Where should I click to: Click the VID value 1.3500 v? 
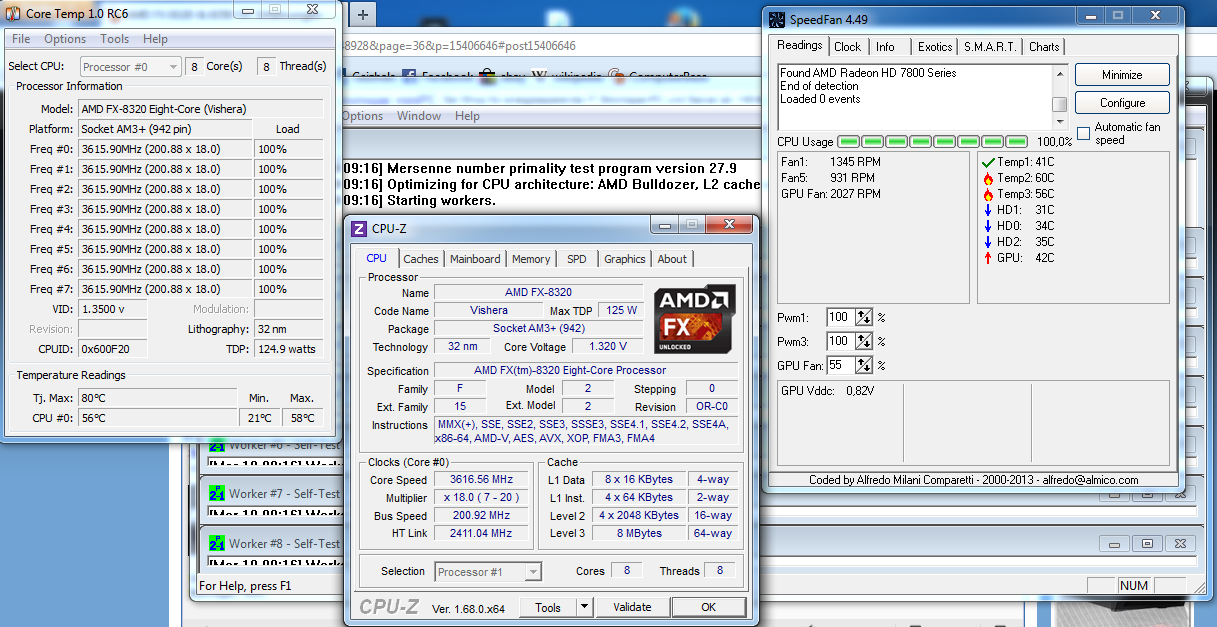point(113,309)
